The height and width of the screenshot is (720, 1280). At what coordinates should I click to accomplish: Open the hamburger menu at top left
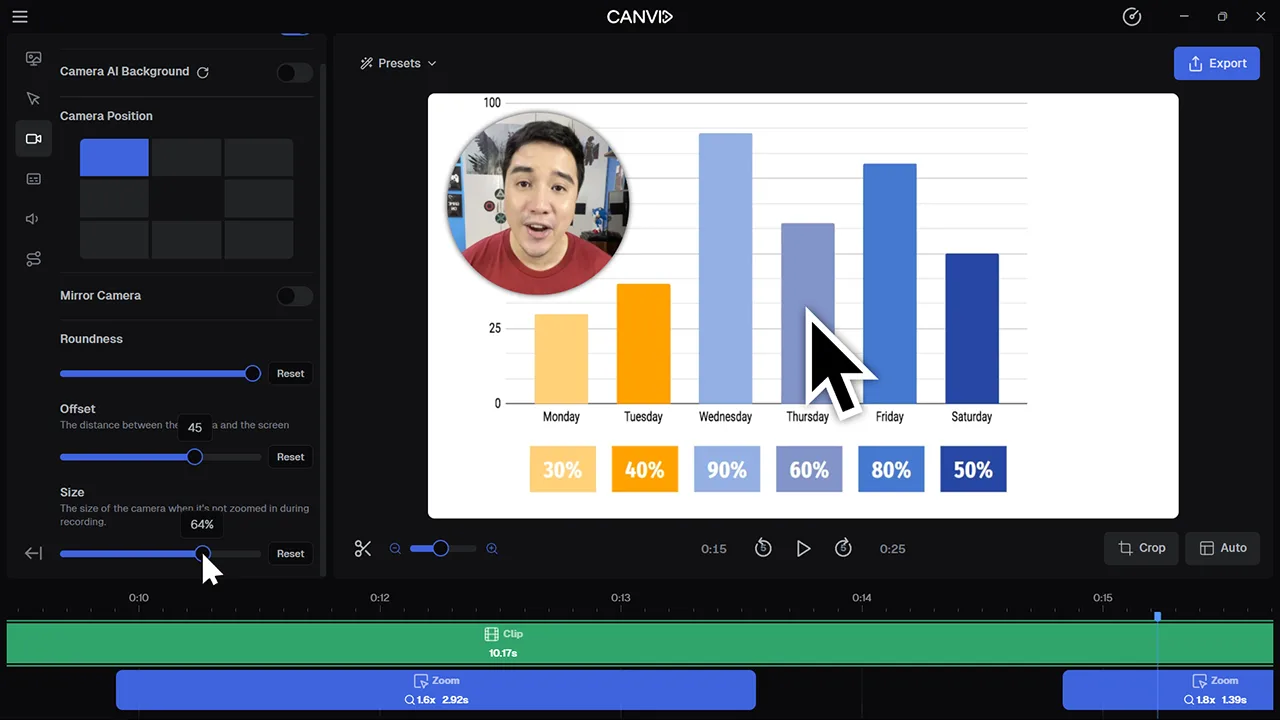19,16
